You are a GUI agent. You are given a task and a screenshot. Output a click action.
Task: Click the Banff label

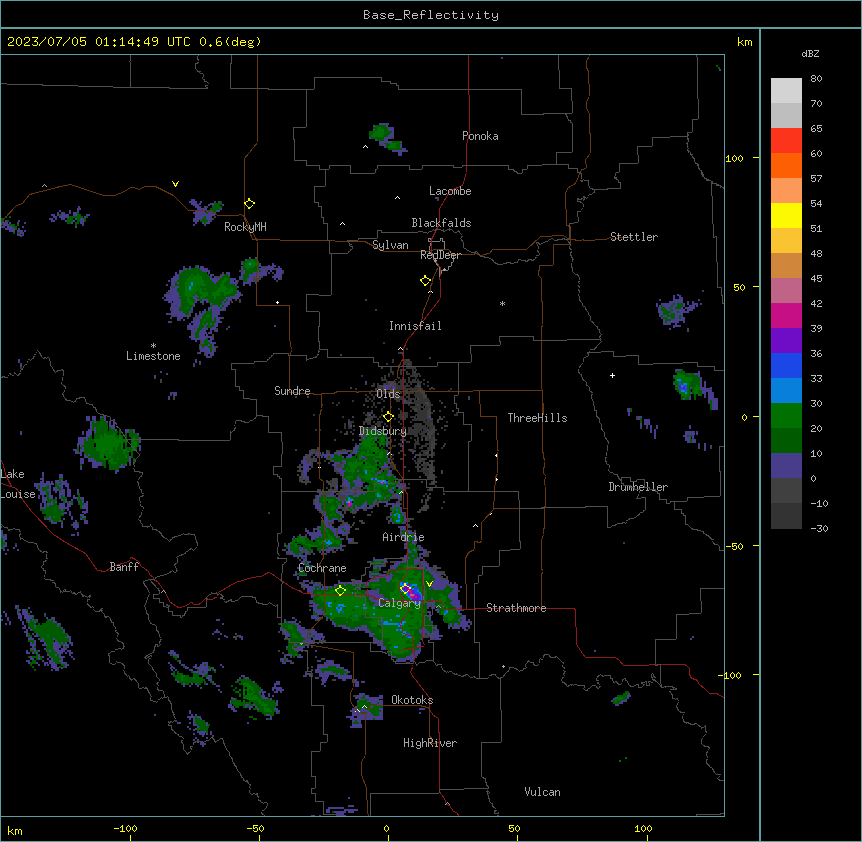[124, 567]
